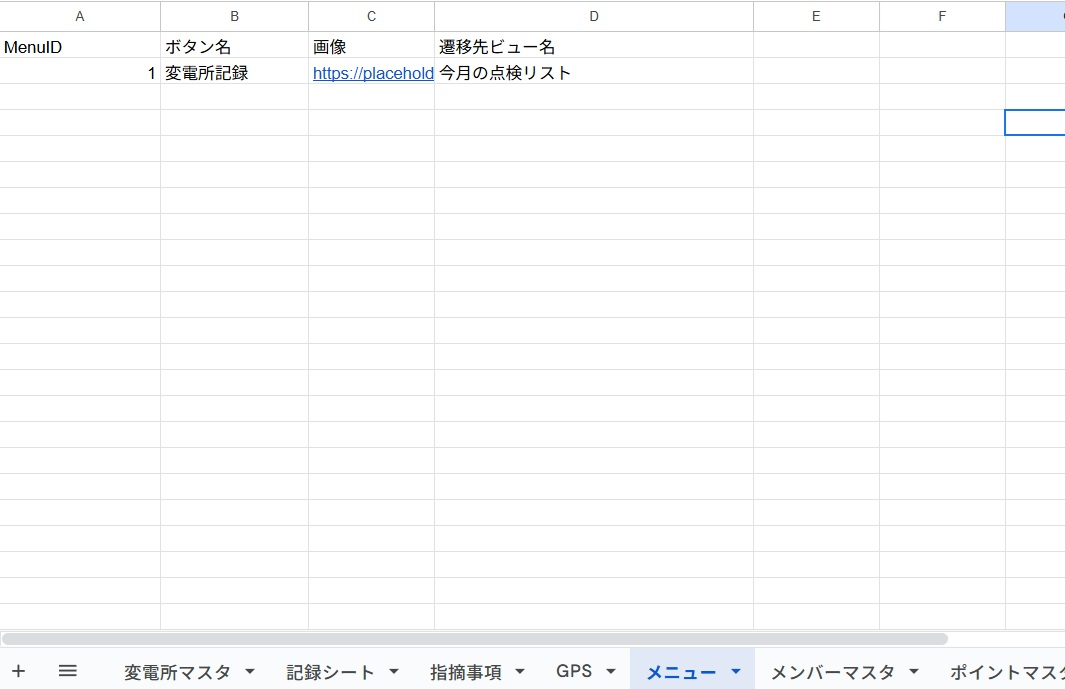Expand the メニュー tab options arrow
Image resolution: width=1065 pixels, height=689 pixels.
pos(736,672)
